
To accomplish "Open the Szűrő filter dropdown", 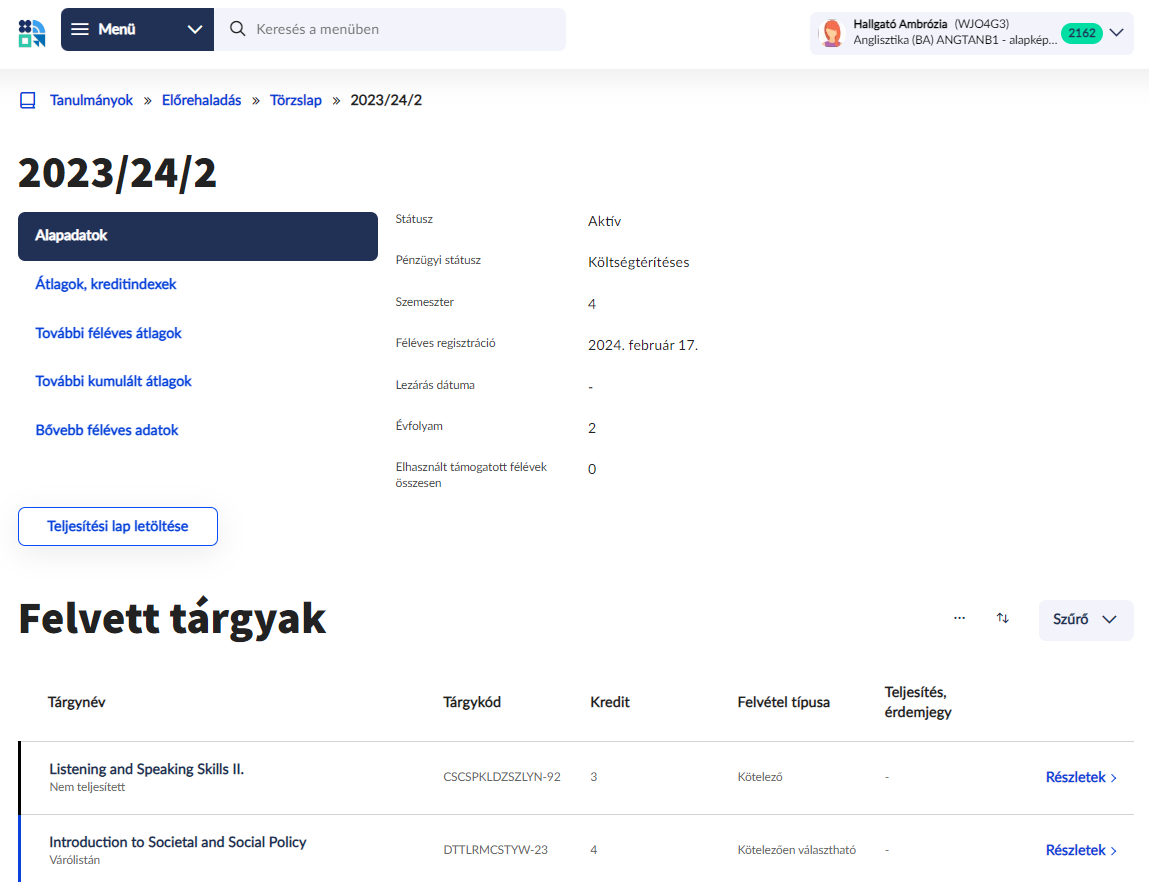I will click(x=1085, y=620).
